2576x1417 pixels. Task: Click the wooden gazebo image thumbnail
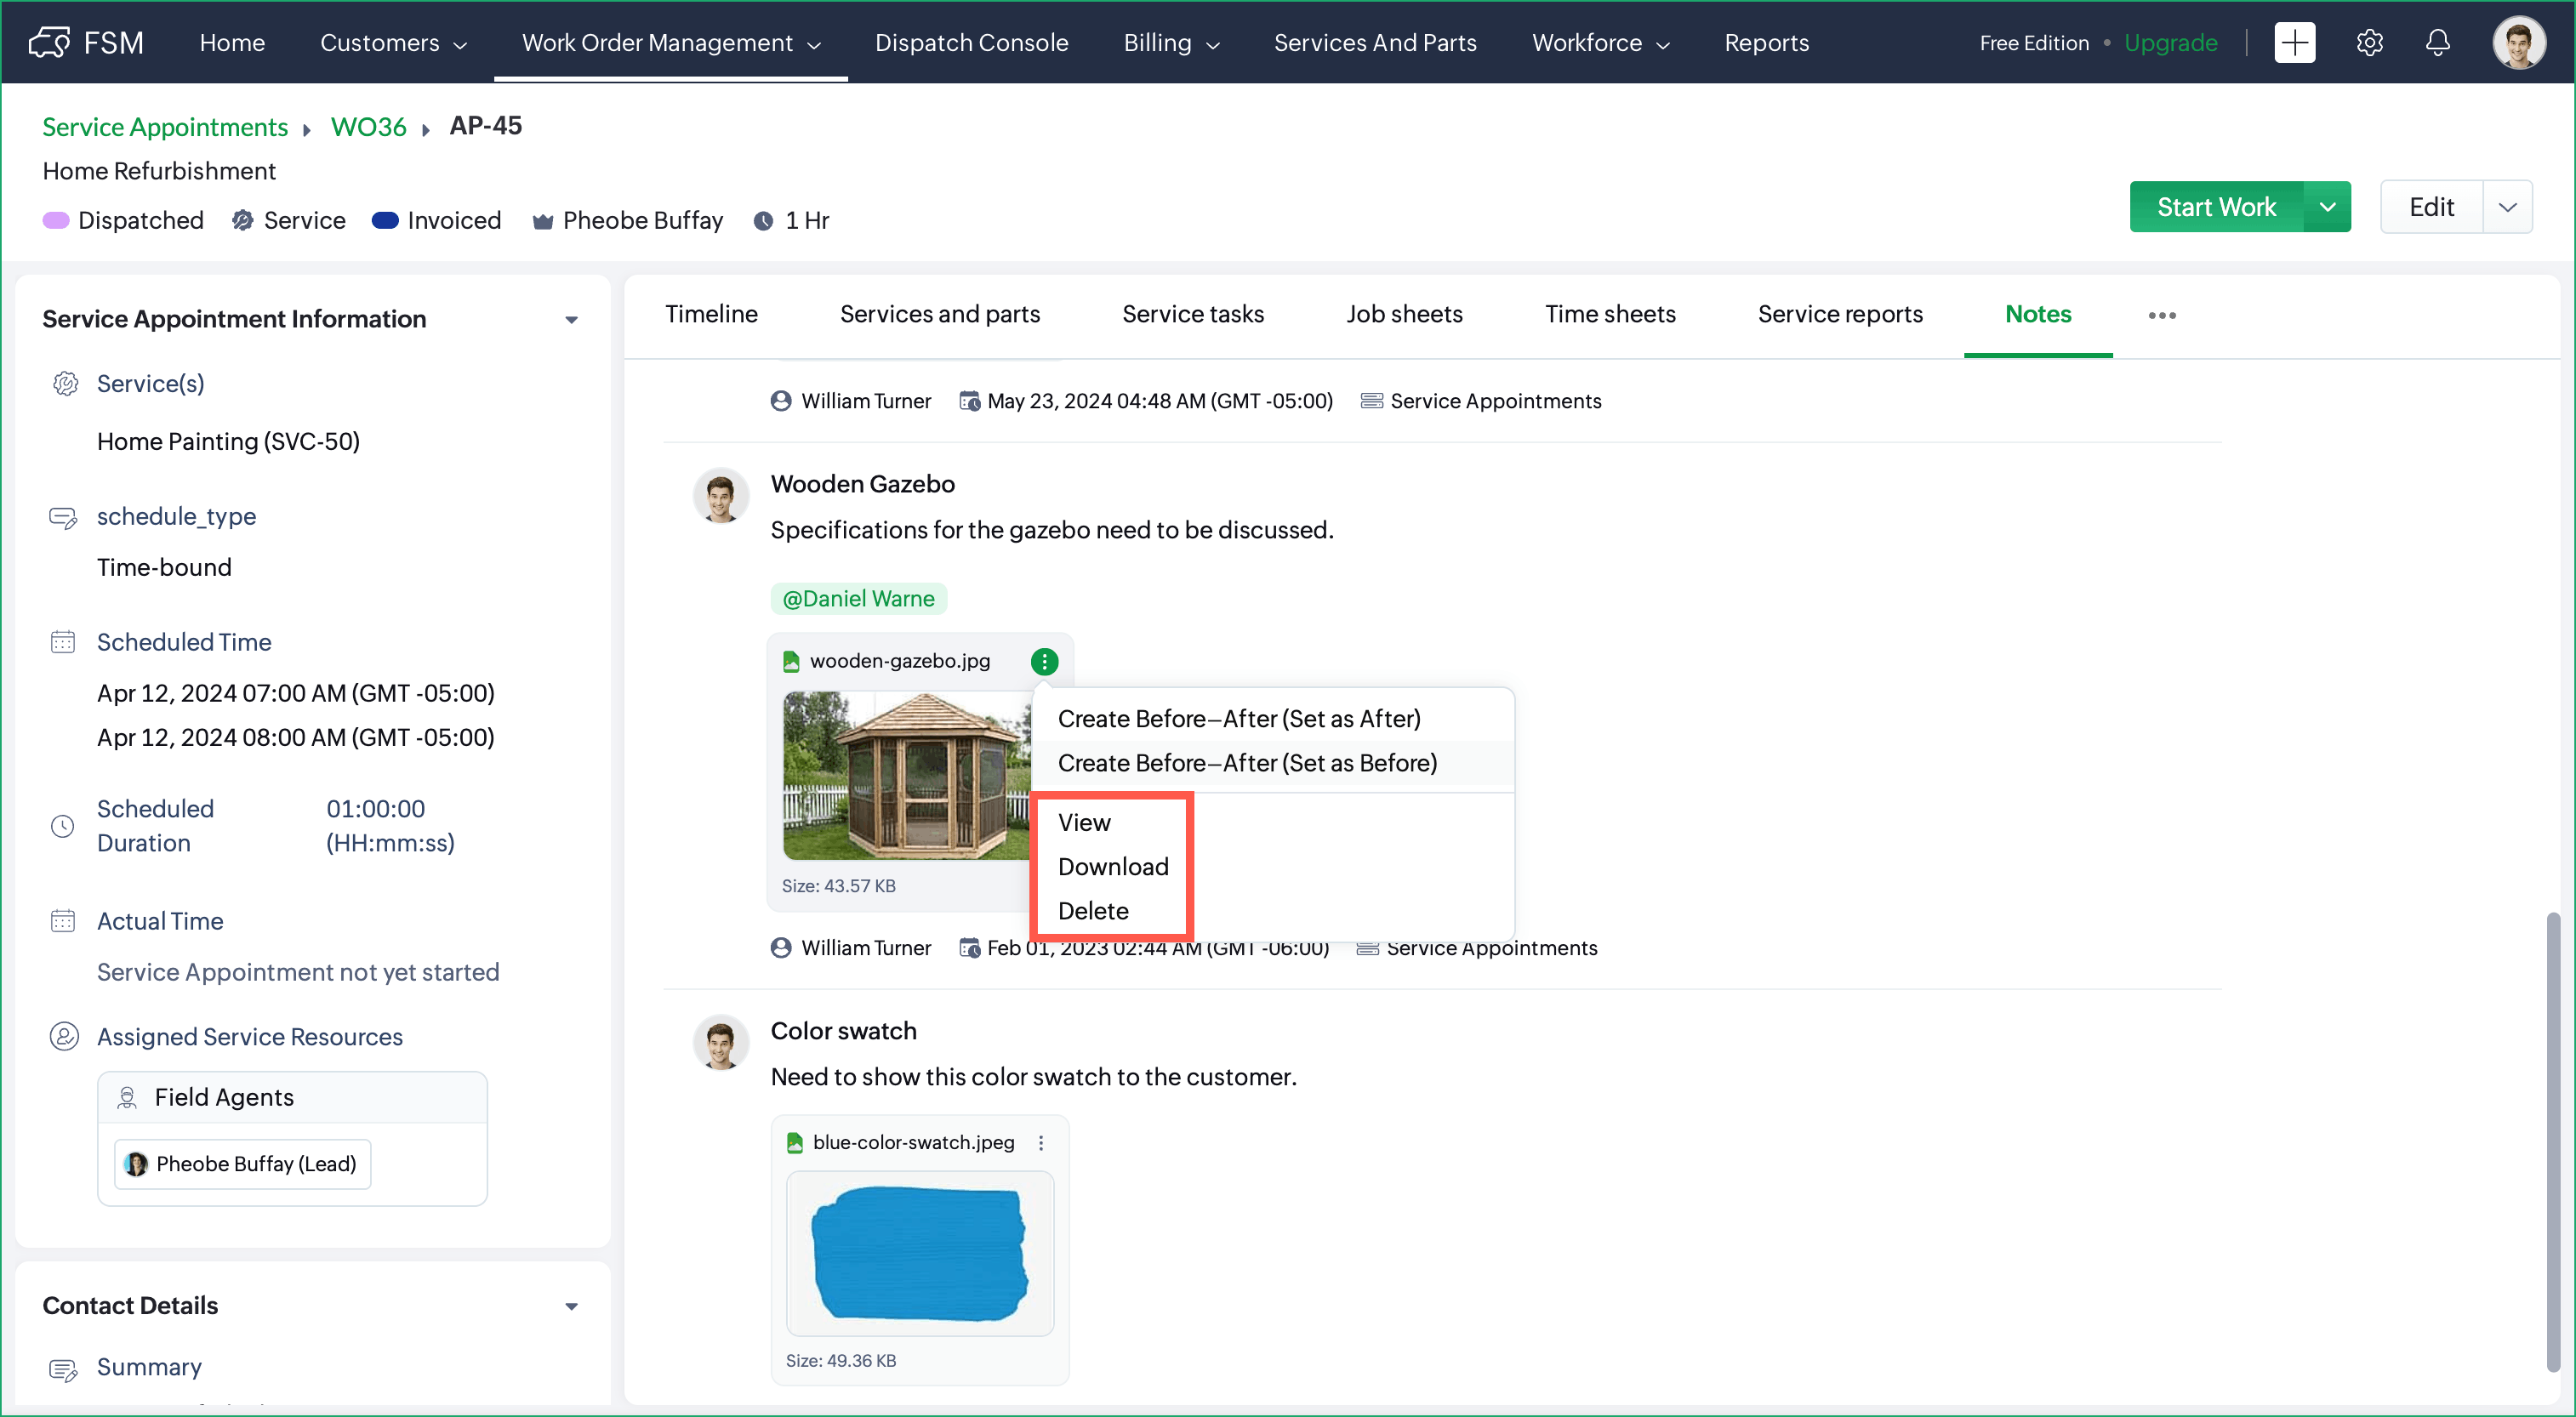905,775
